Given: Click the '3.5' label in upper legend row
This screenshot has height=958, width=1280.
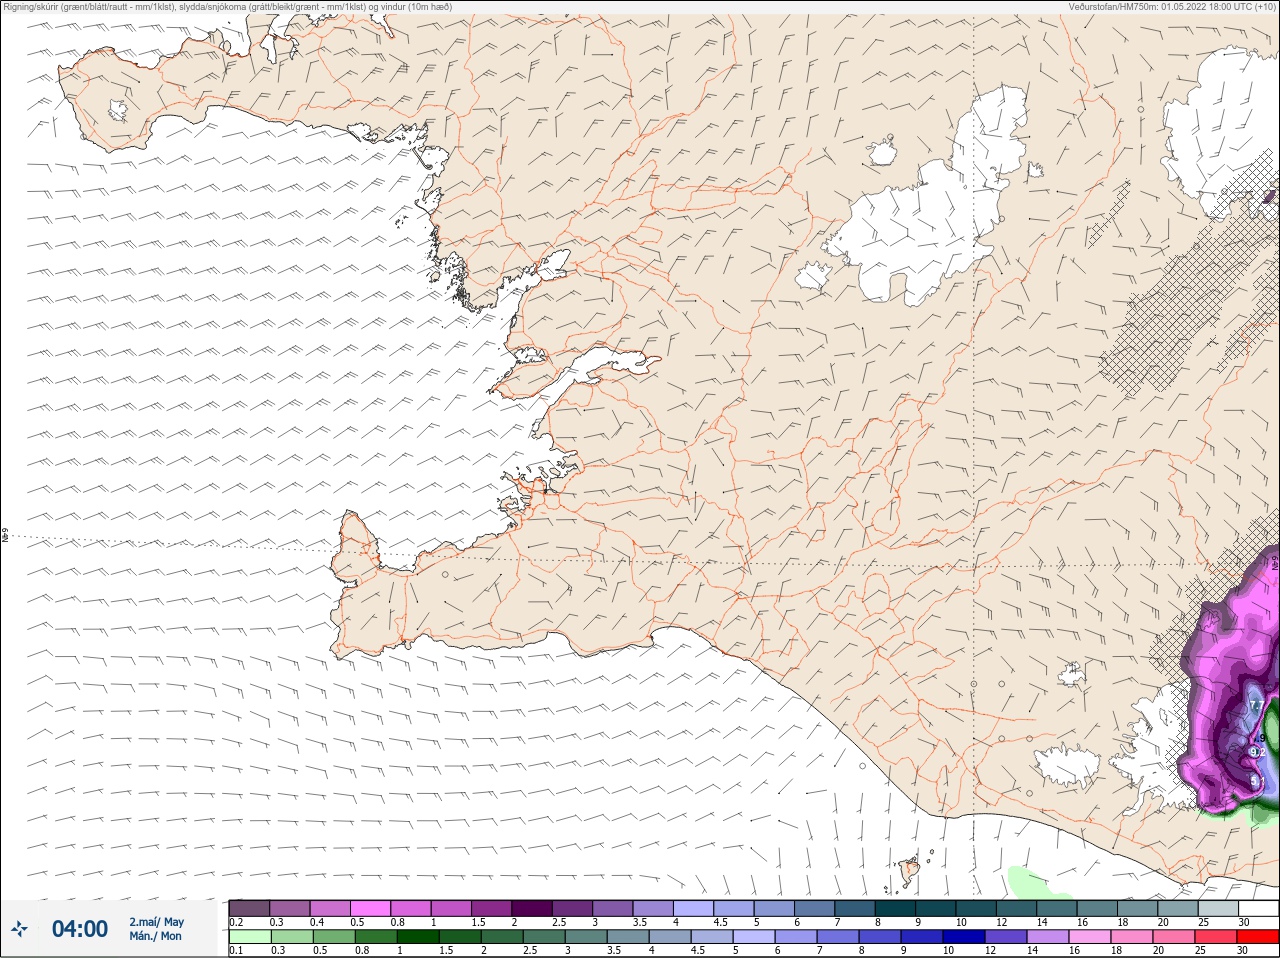Looking at the screenshot, I should point(638,922).
